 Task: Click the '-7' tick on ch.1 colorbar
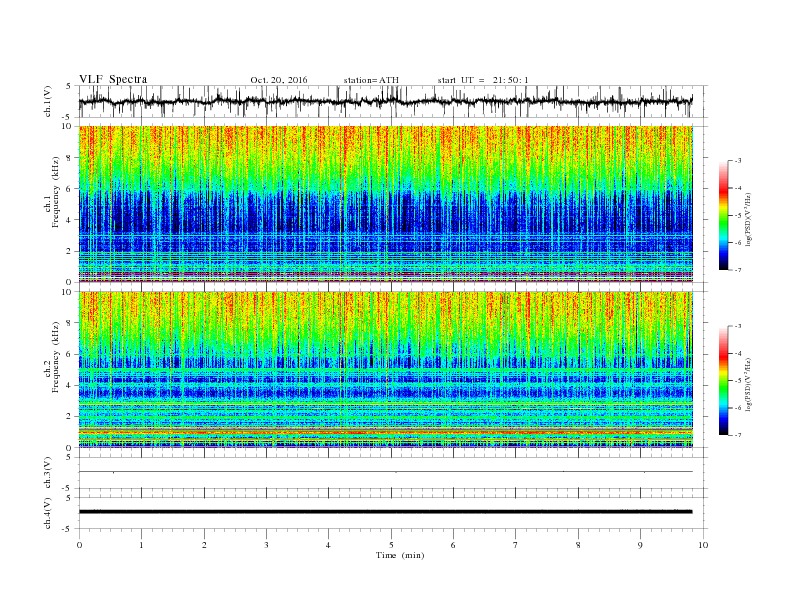(x=738, y=270)
